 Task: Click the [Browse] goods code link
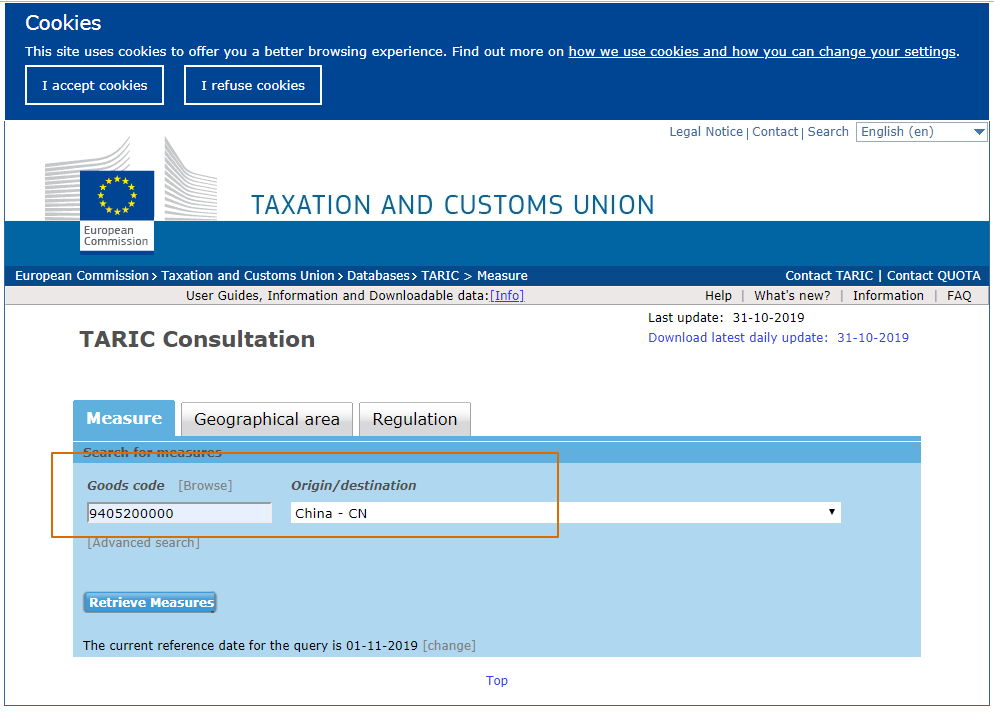[x=205, y=486]
